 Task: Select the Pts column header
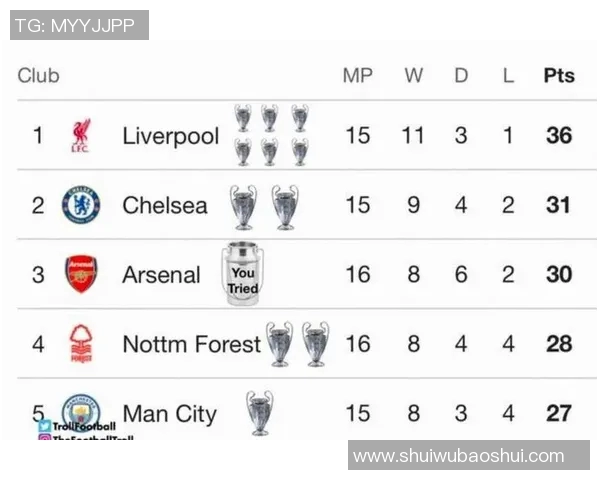click(559, 75)
